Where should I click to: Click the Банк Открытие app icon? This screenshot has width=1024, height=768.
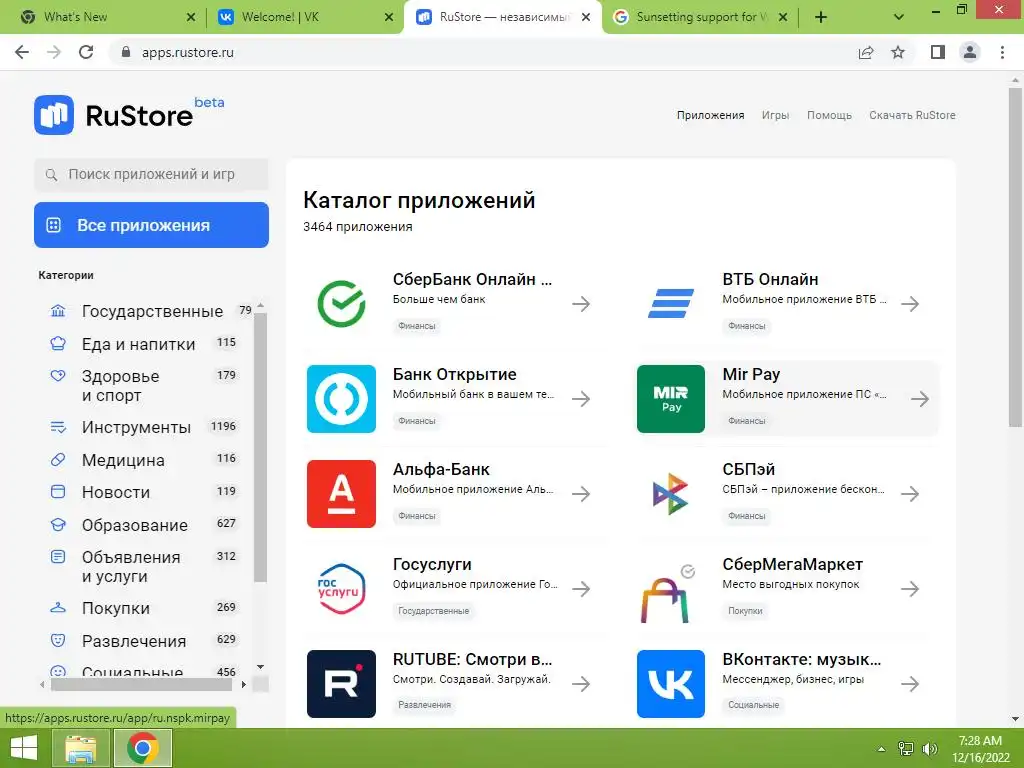pyautogui.click(x=341, y=398)
